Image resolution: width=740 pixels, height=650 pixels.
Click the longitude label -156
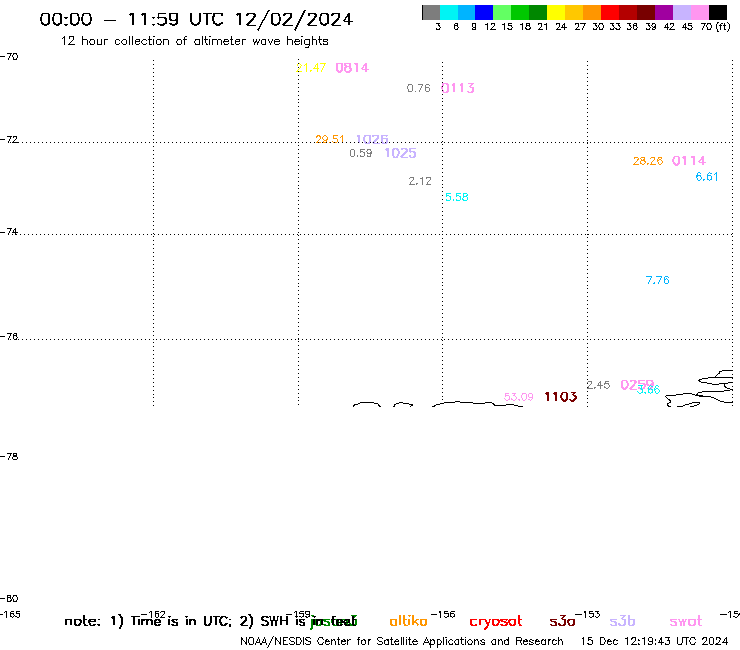[x=443, y=615]
